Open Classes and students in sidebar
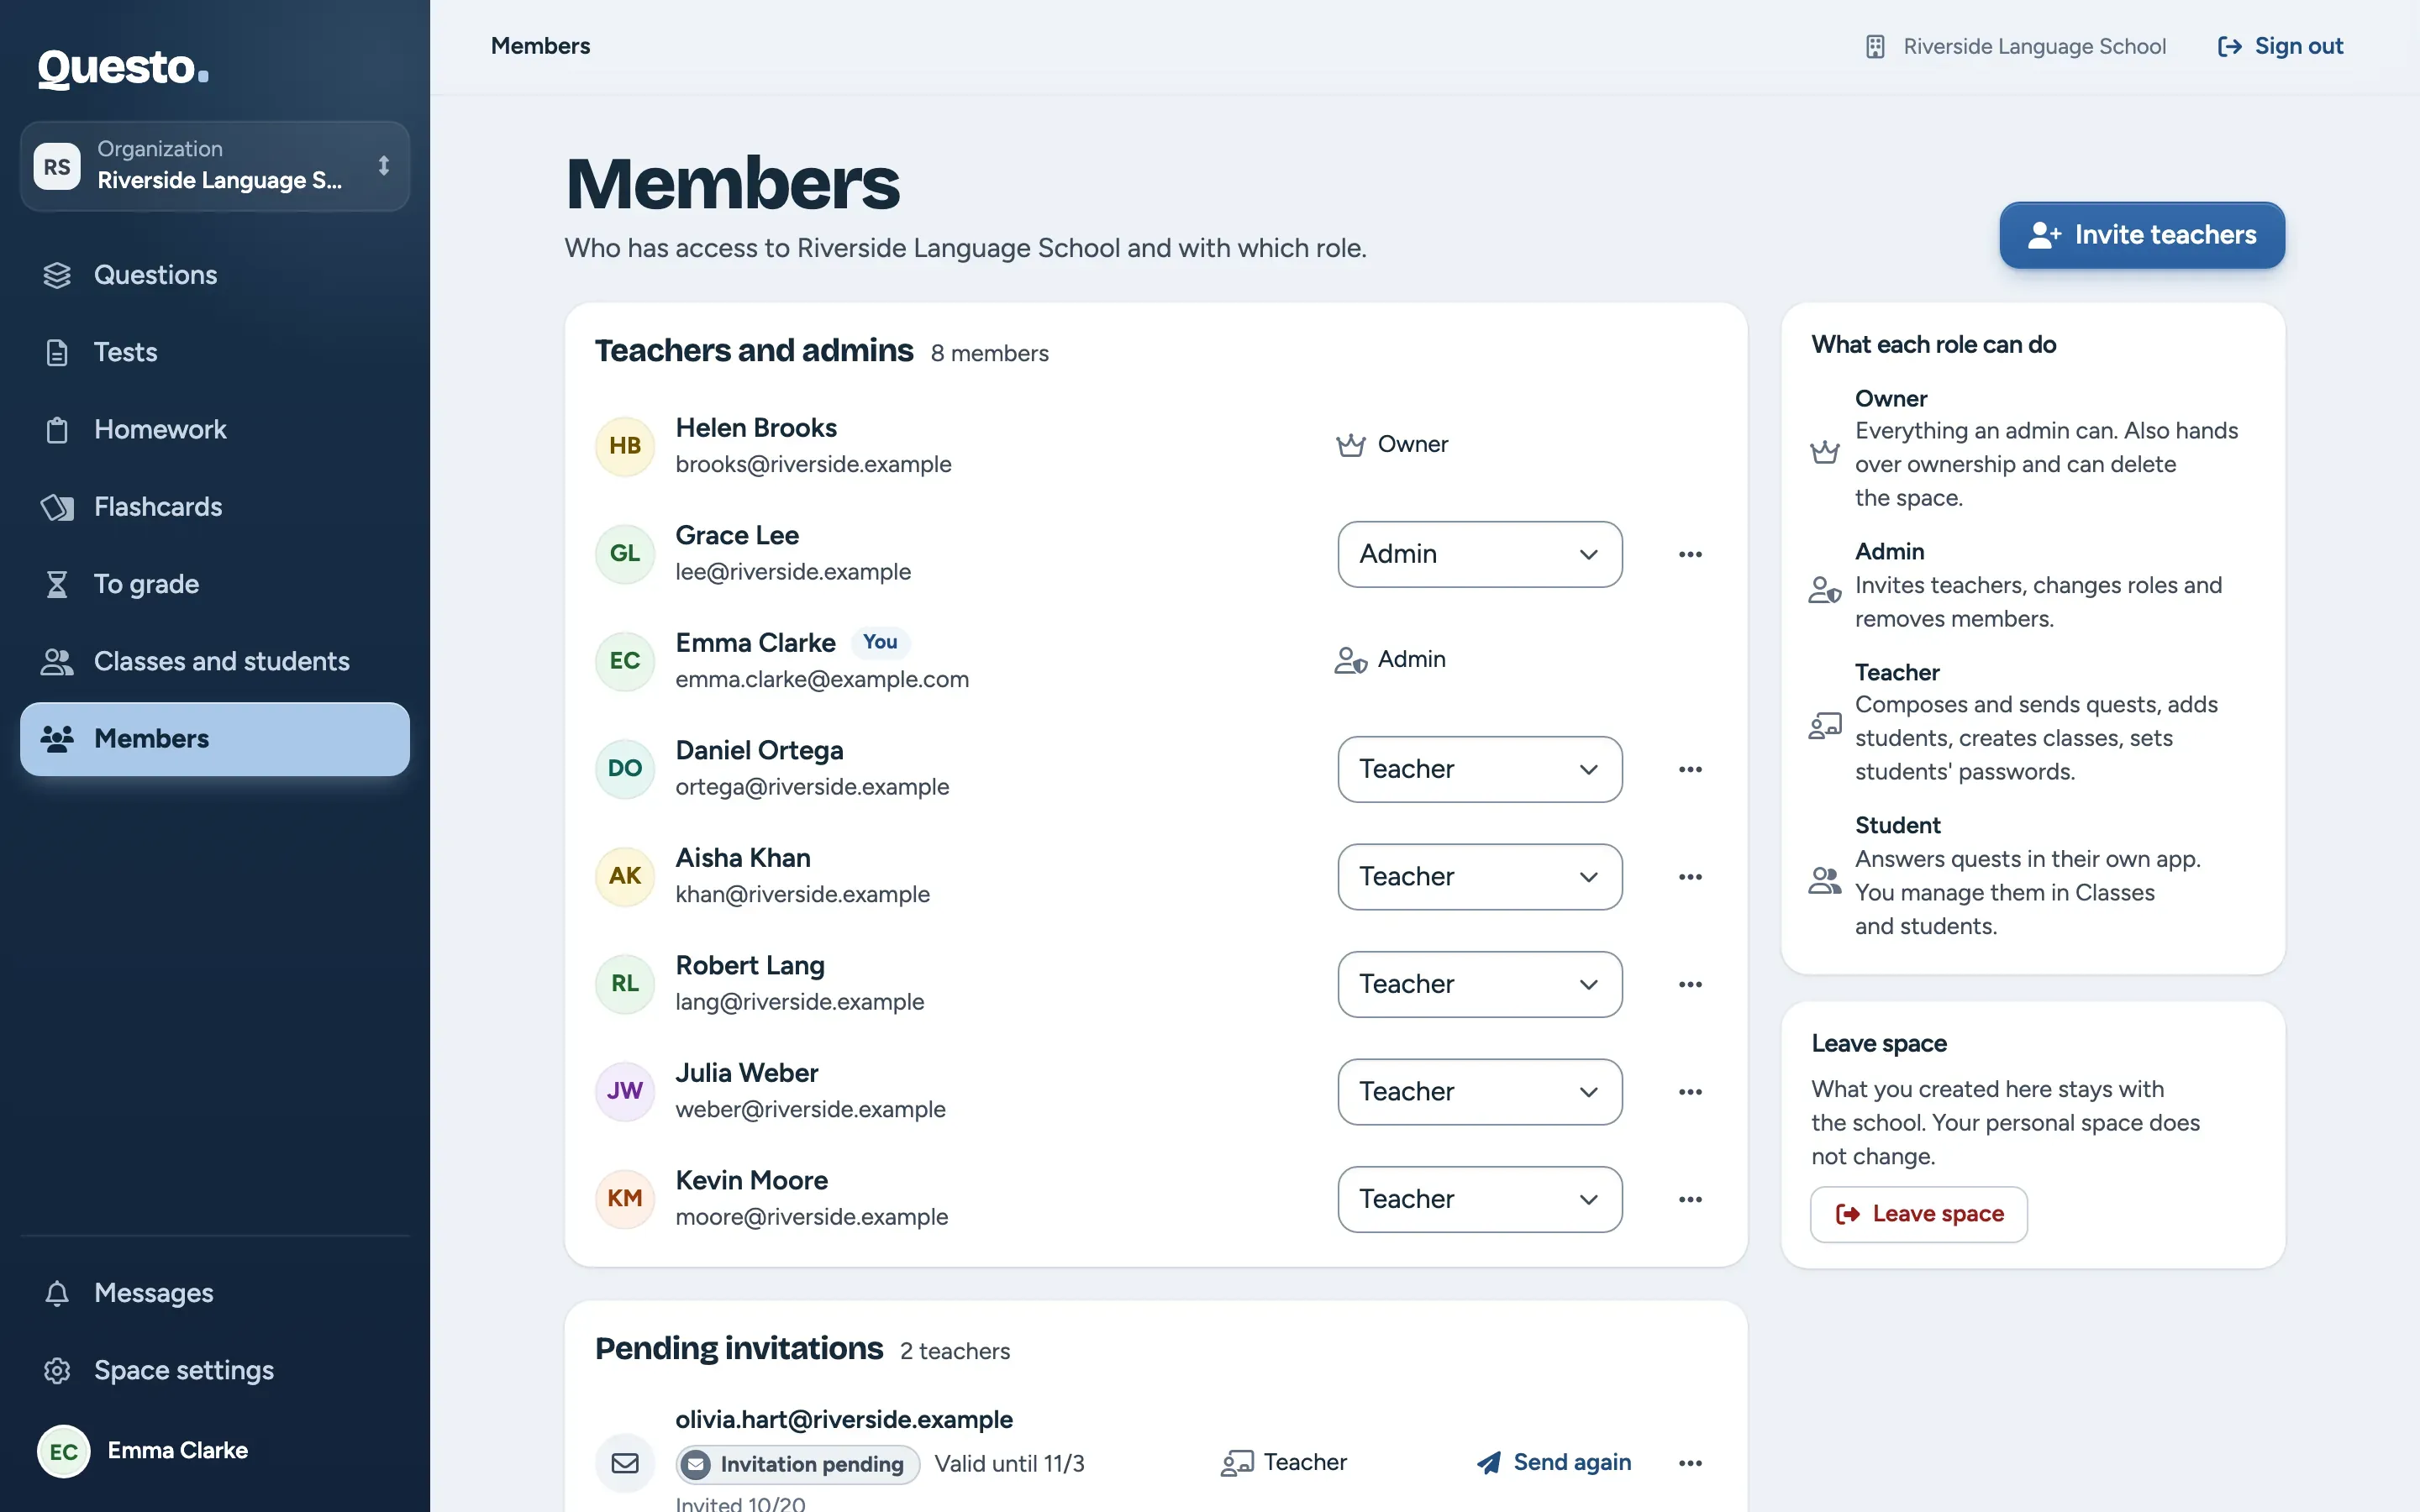Image resolution: width=2420 pixels, height=1512 pixels. point(215,661)
